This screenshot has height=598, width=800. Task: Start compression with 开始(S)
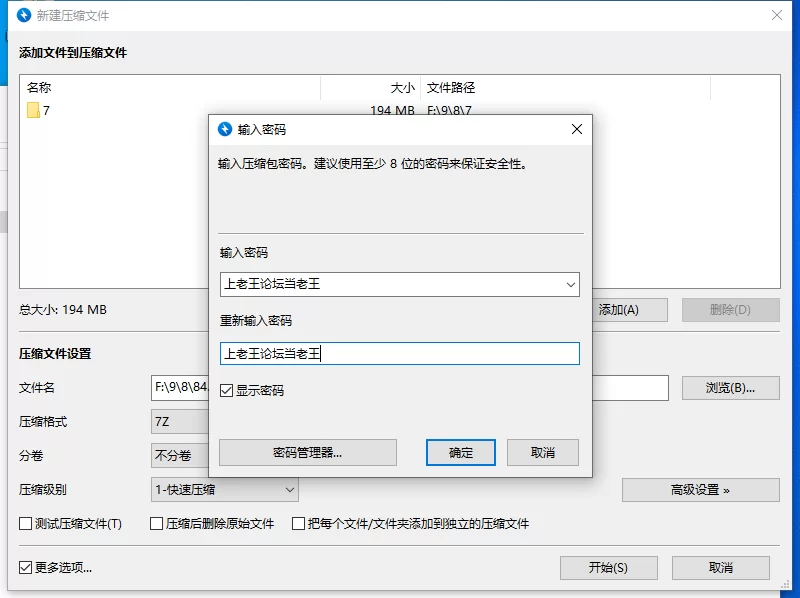pyautogui.click(x=609, y=568)
